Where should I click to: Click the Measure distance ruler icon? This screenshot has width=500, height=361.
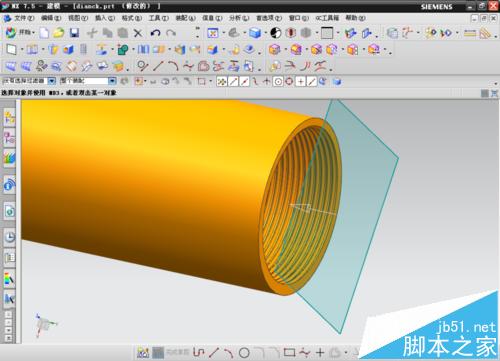(x=470, y=33)
